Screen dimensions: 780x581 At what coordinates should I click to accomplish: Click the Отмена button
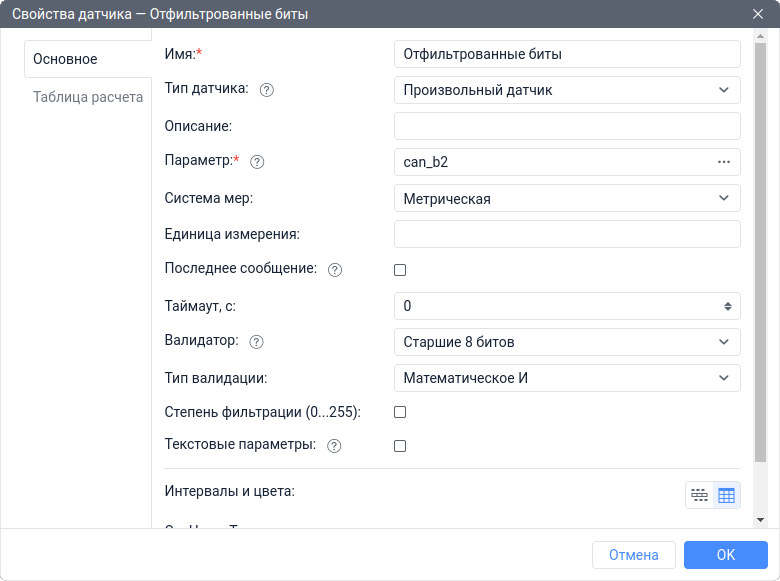pos(633,555)
